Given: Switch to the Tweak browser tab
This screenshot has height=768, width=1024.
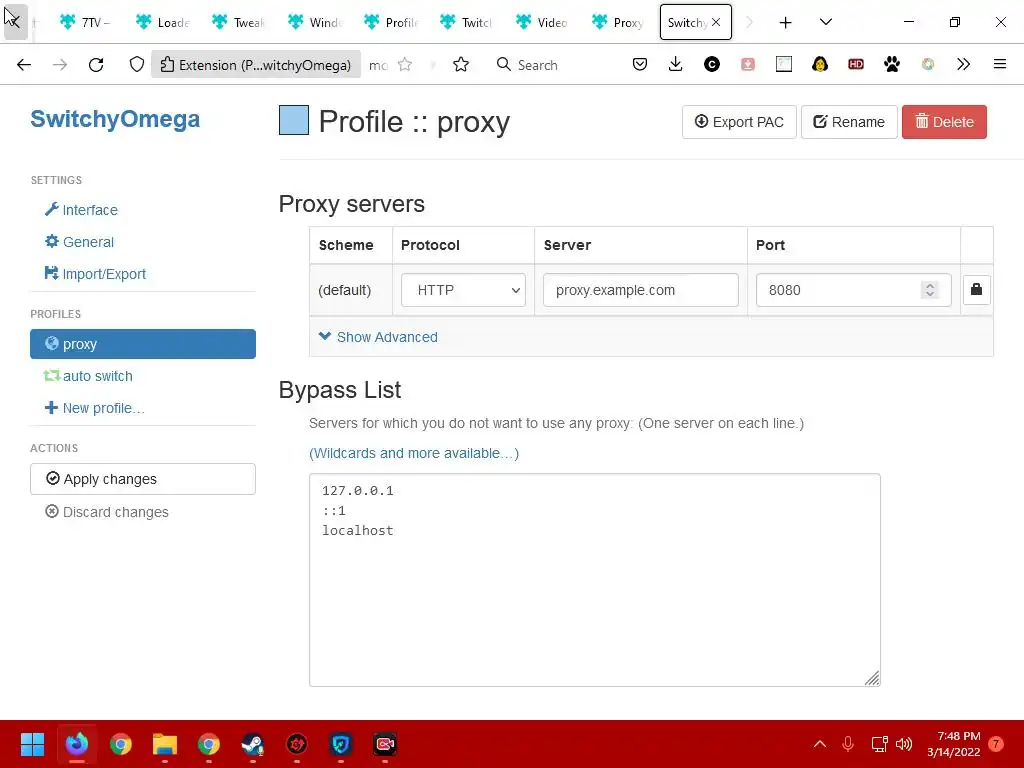Looking at the screenshot, I should [238, 22].
